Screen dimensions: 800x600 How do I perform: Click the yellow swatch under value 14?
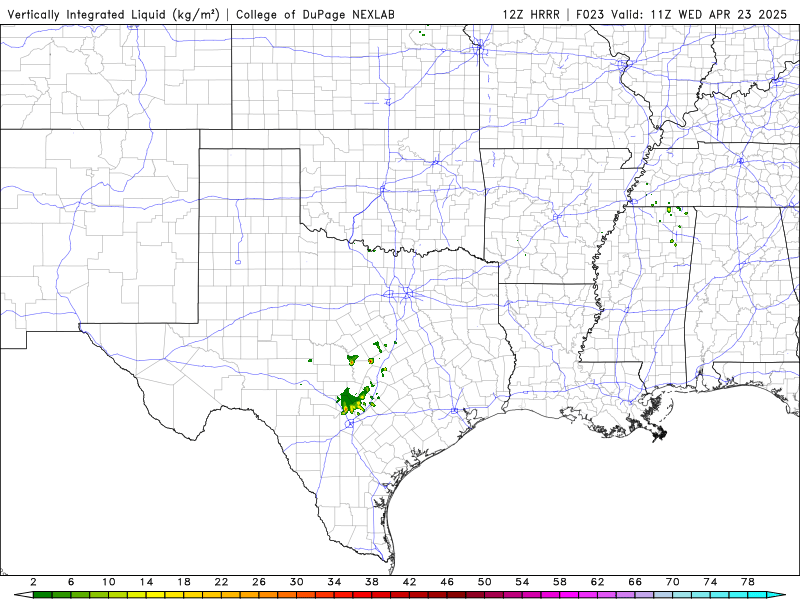(156, 595)
